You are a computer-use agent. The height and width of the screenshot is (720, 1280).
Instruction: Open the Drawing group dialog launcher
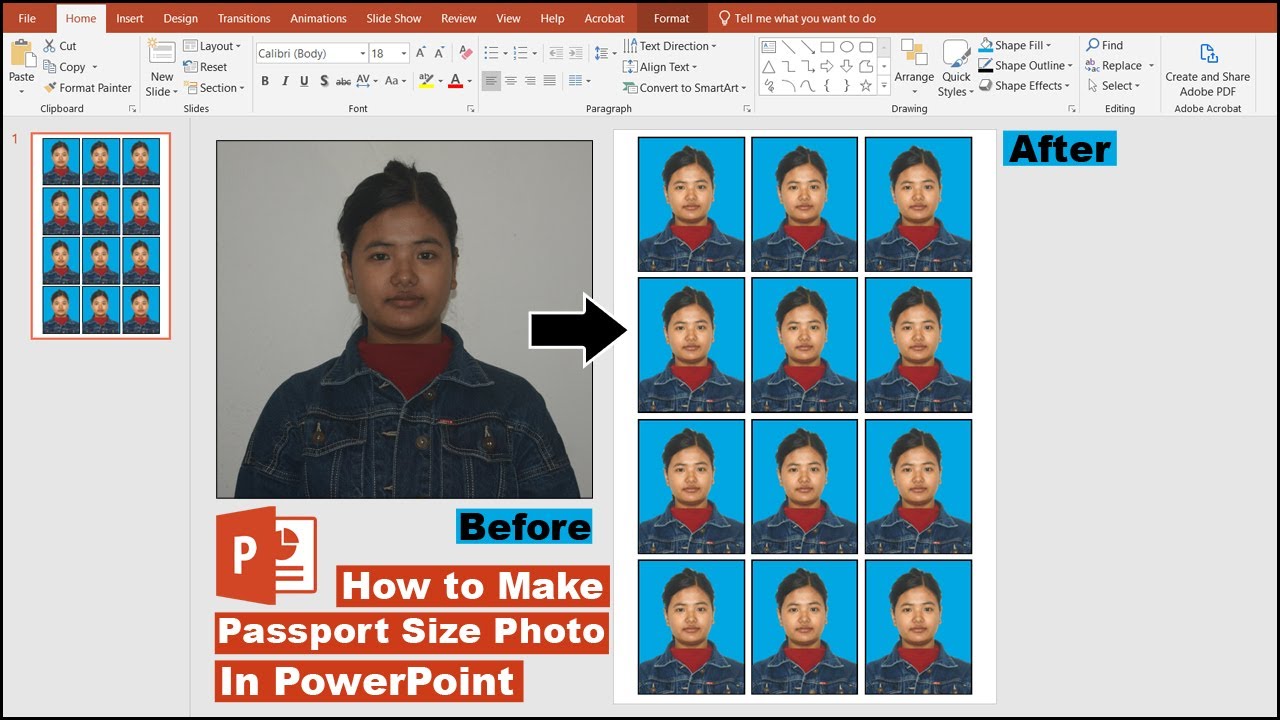(x=1070, y=108)
